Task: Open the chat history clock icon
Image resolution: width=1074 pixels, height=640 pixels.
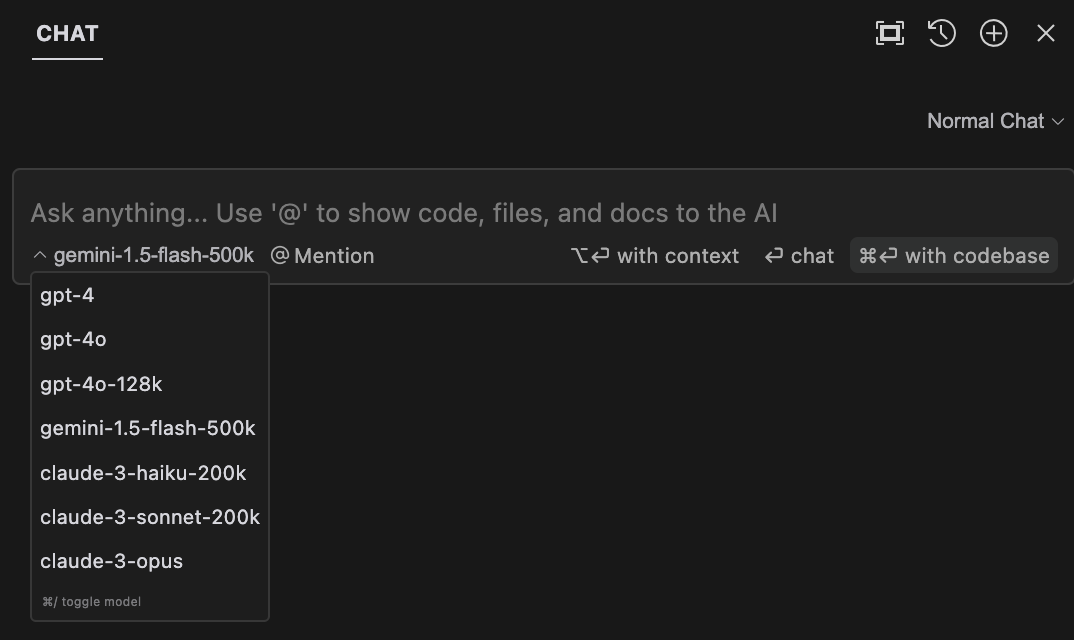Action: tap(942, 33)
